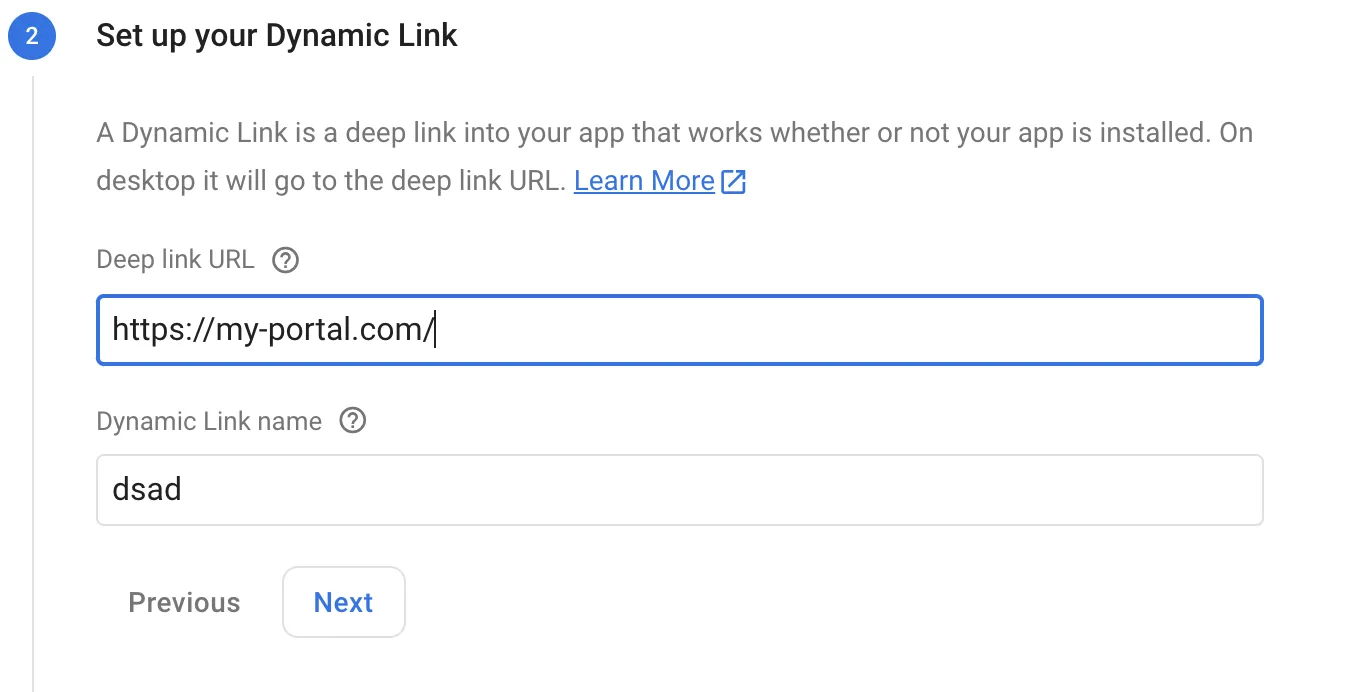Place cursor on the "dsad" text
1350x692 pixels.
146,491
